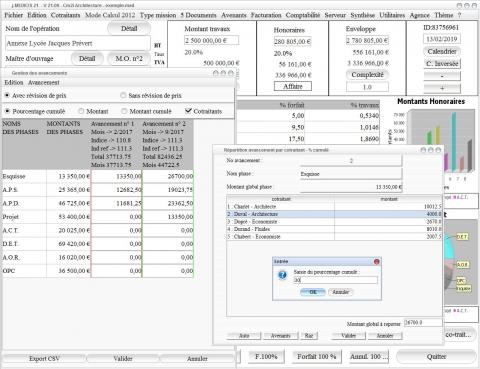Confirm with OK in the Entrée dialog
Image resolution: width=480 pixels, height=369 pixels.
[x=313, y=292]
